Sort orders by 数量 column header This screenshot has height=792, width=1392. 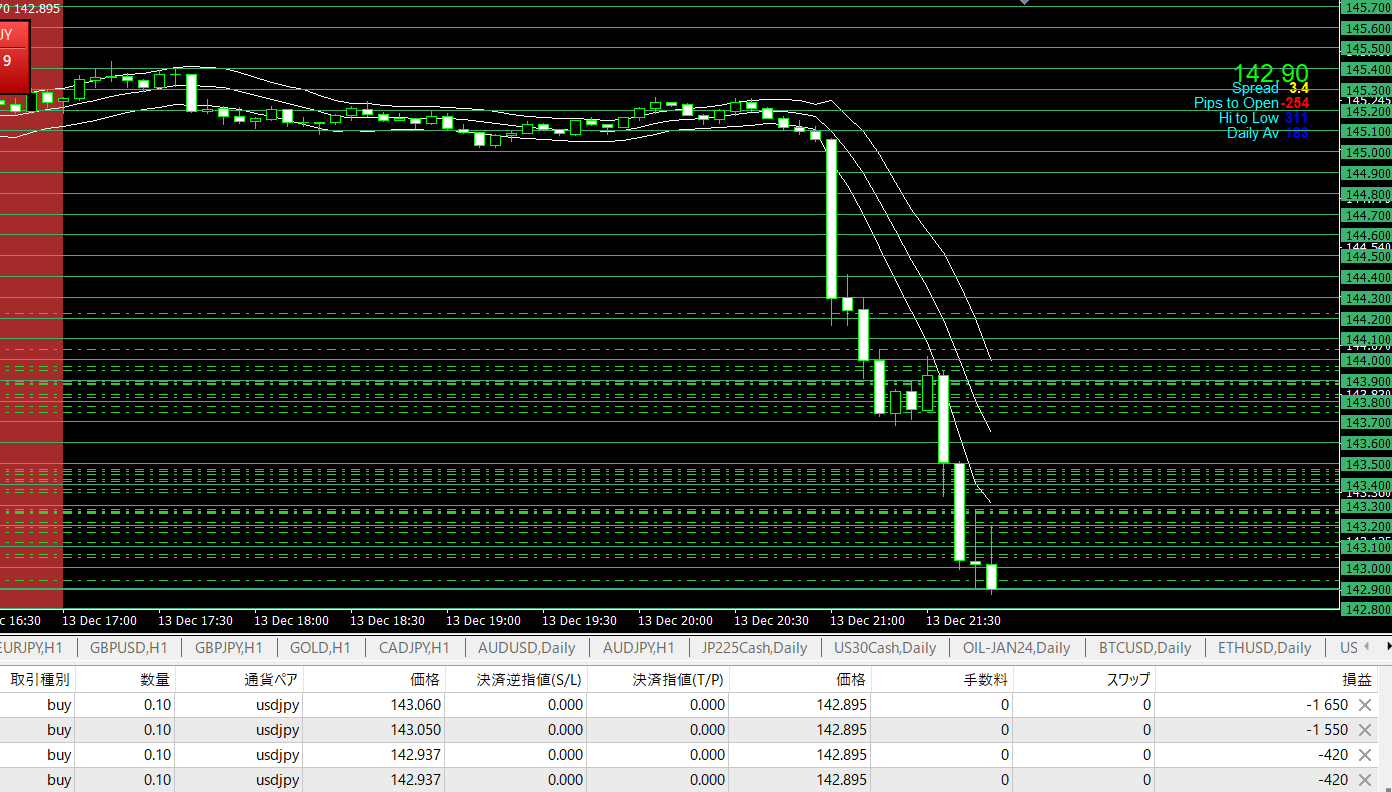coord(155,679)
